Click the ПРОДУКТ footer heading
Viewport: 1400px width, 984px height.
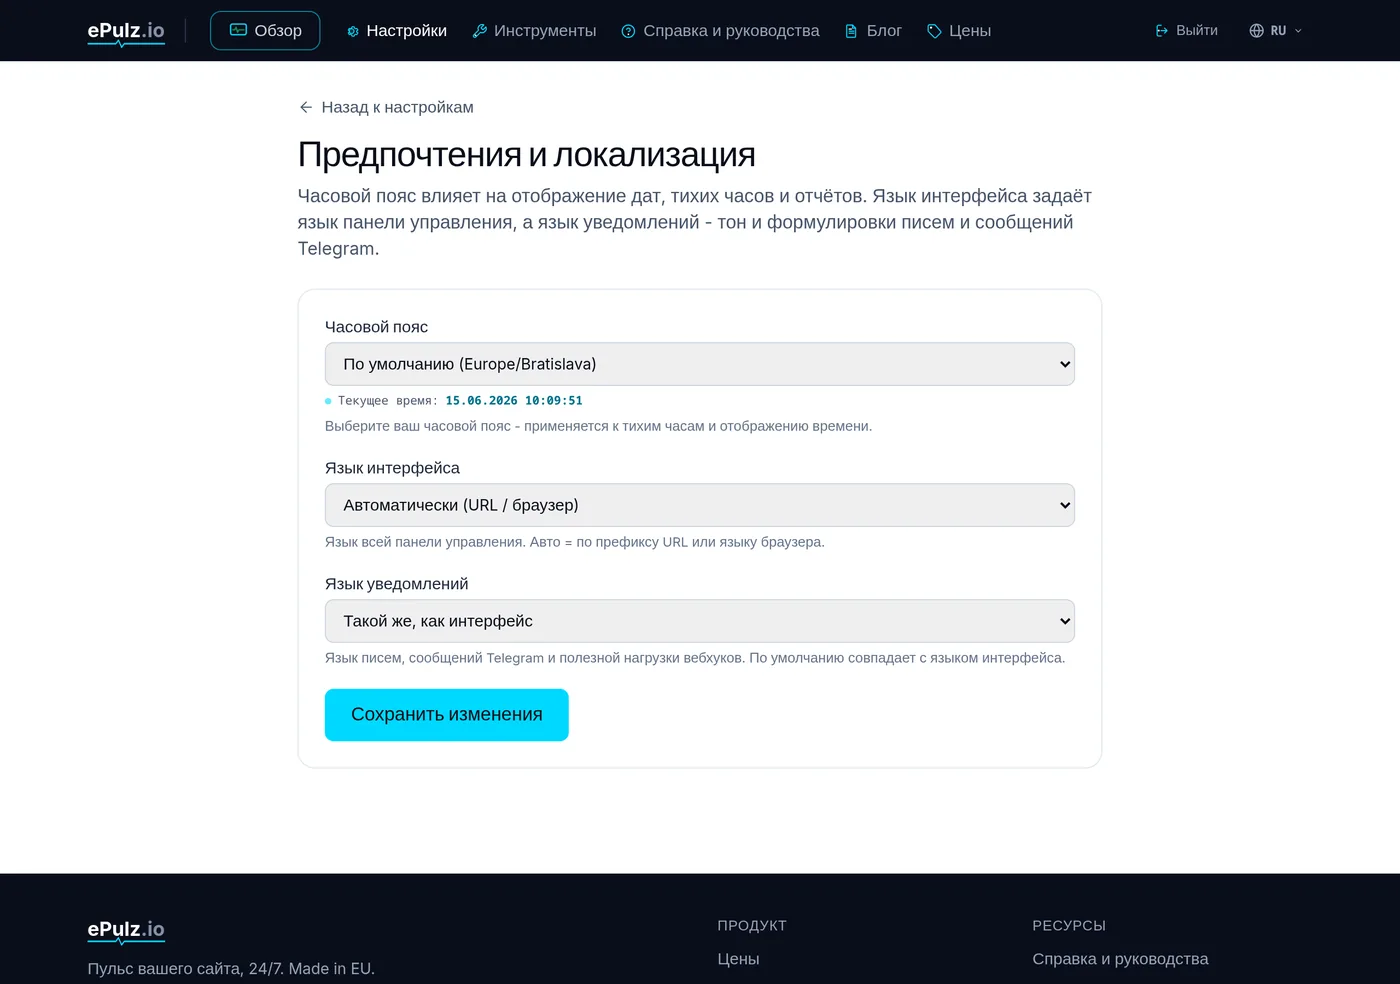pos(752,926)
